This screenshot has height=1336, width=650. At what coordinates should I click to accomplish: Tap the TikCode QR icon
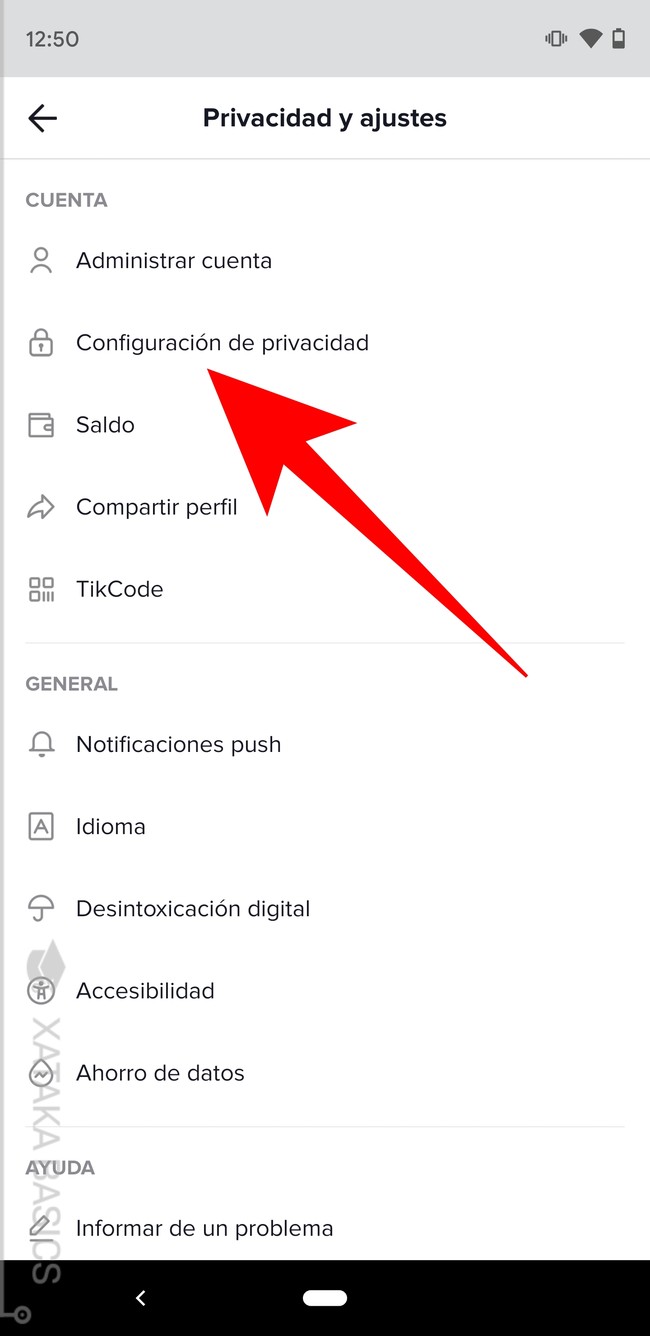click(x=41, y=589)
